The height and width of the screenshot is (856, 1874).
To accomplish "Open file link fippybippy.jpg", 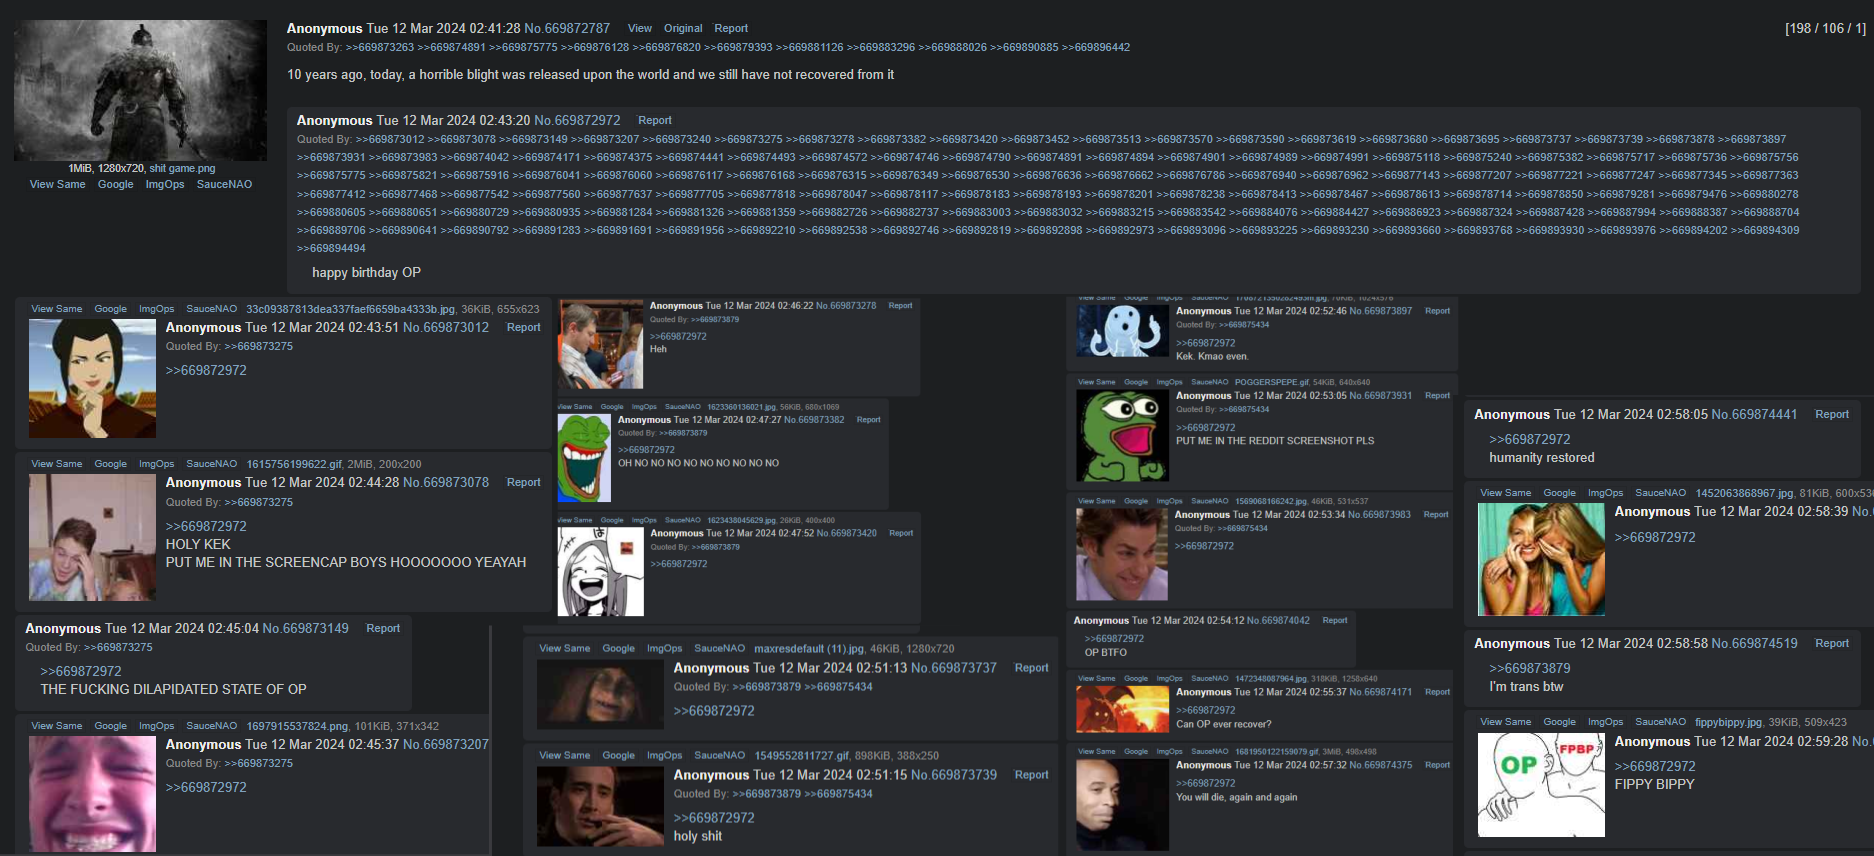I will 1728,722.
